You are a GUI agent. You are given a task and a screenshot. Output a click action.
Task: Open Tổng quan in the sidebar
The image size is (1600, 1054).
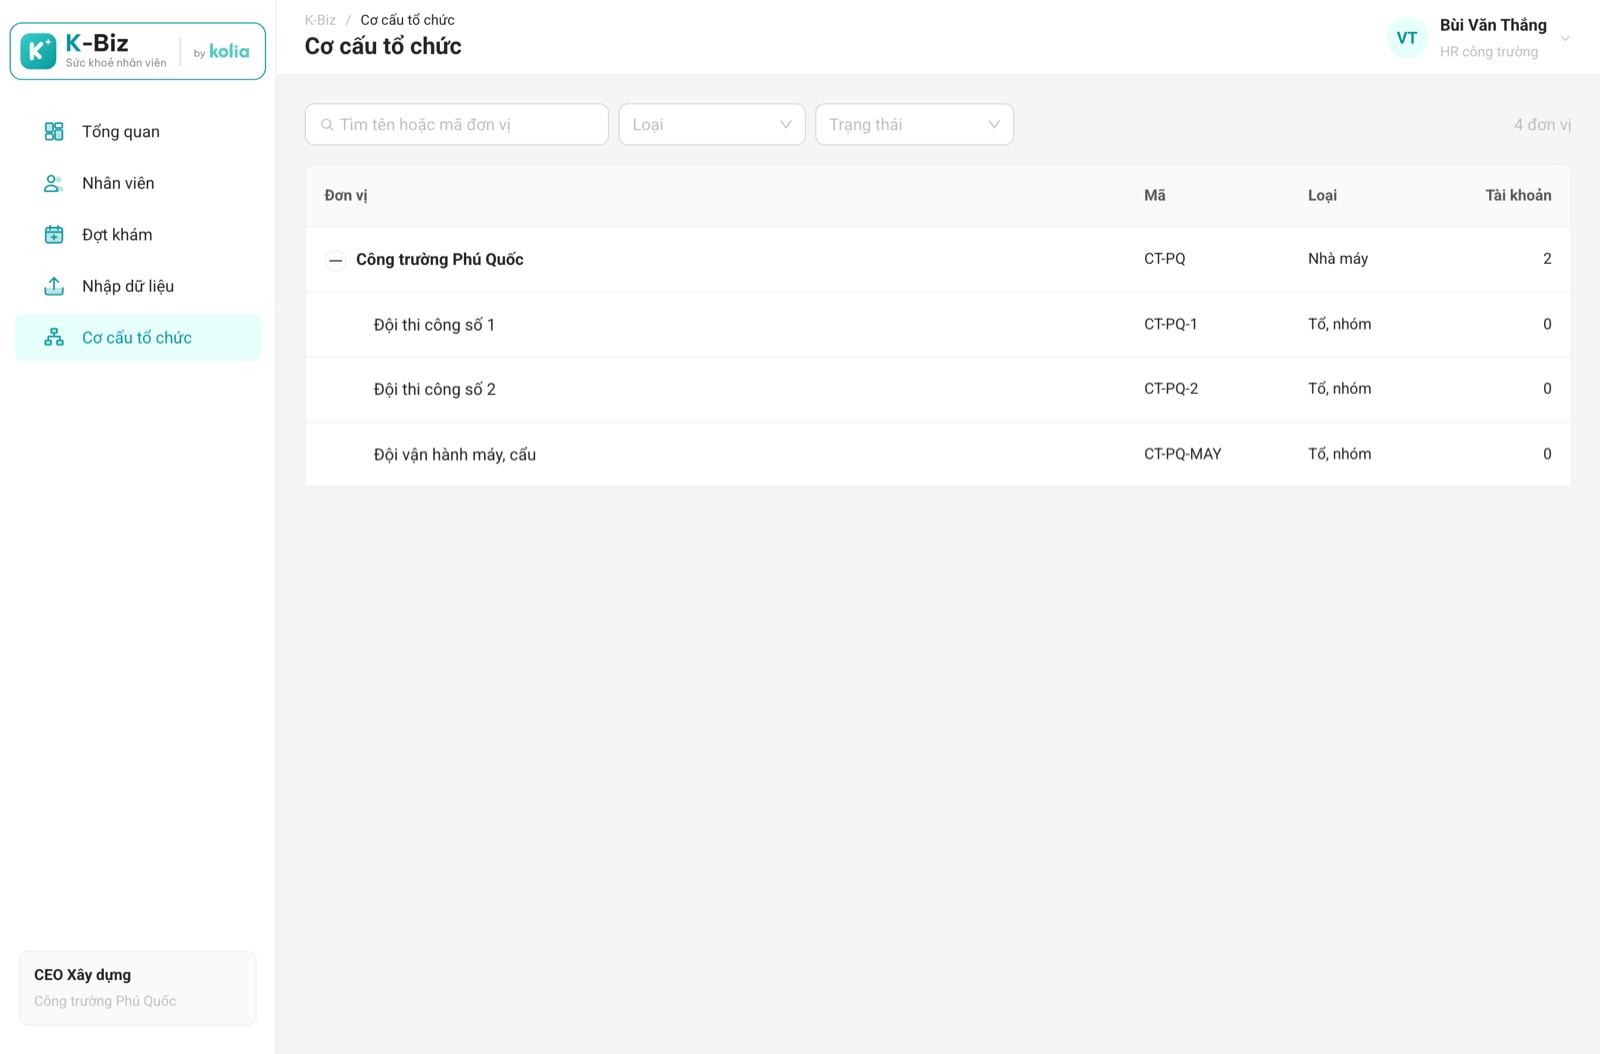tap(138, 131)
